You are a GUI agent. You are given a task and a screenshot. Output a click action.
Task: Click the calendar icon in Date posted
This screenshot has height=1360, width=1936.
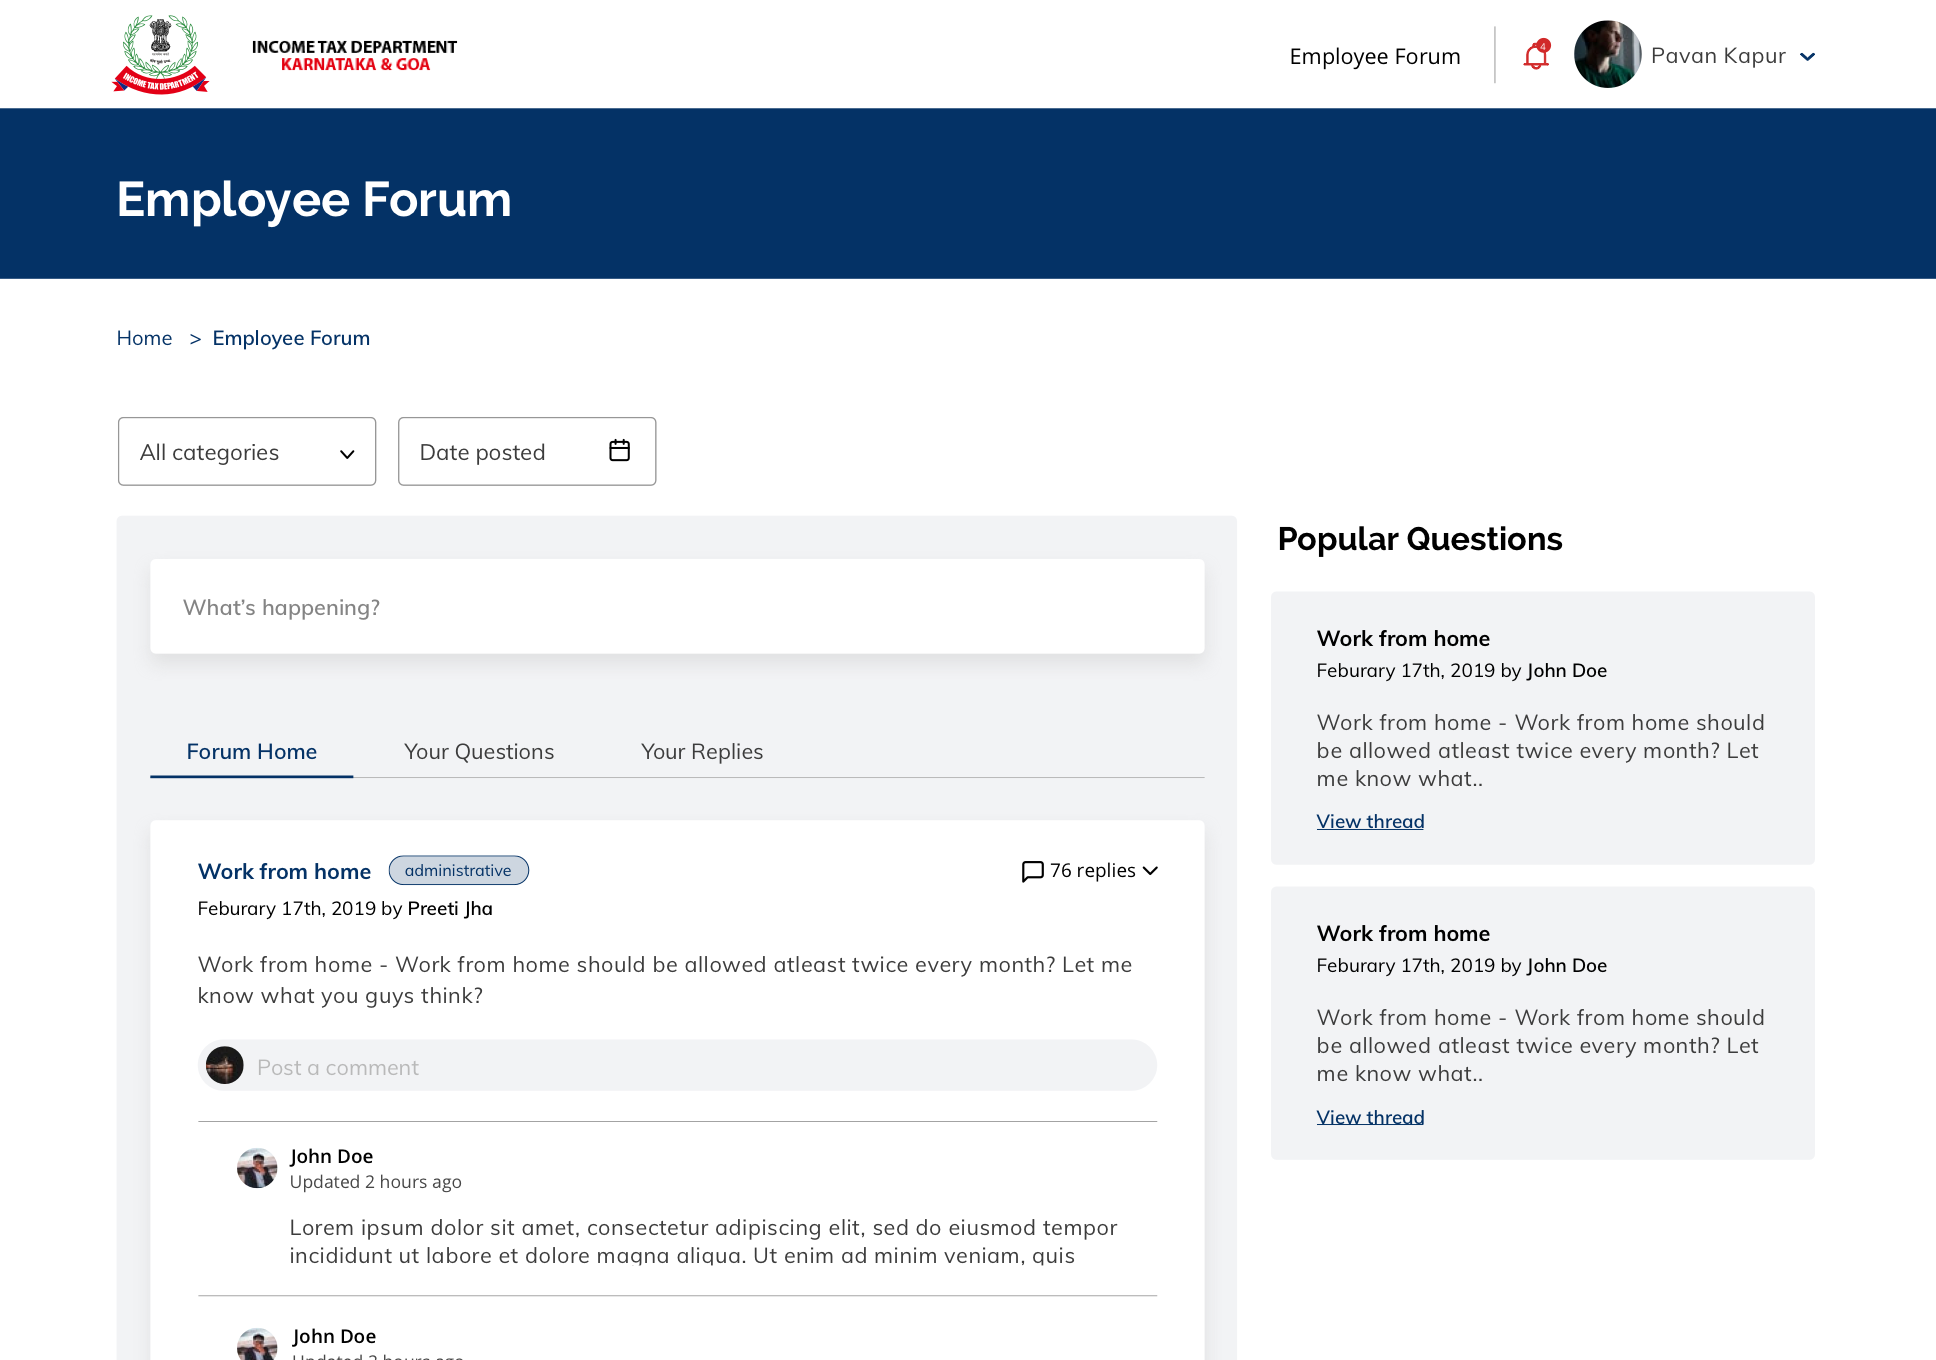[x=619, y=451]
